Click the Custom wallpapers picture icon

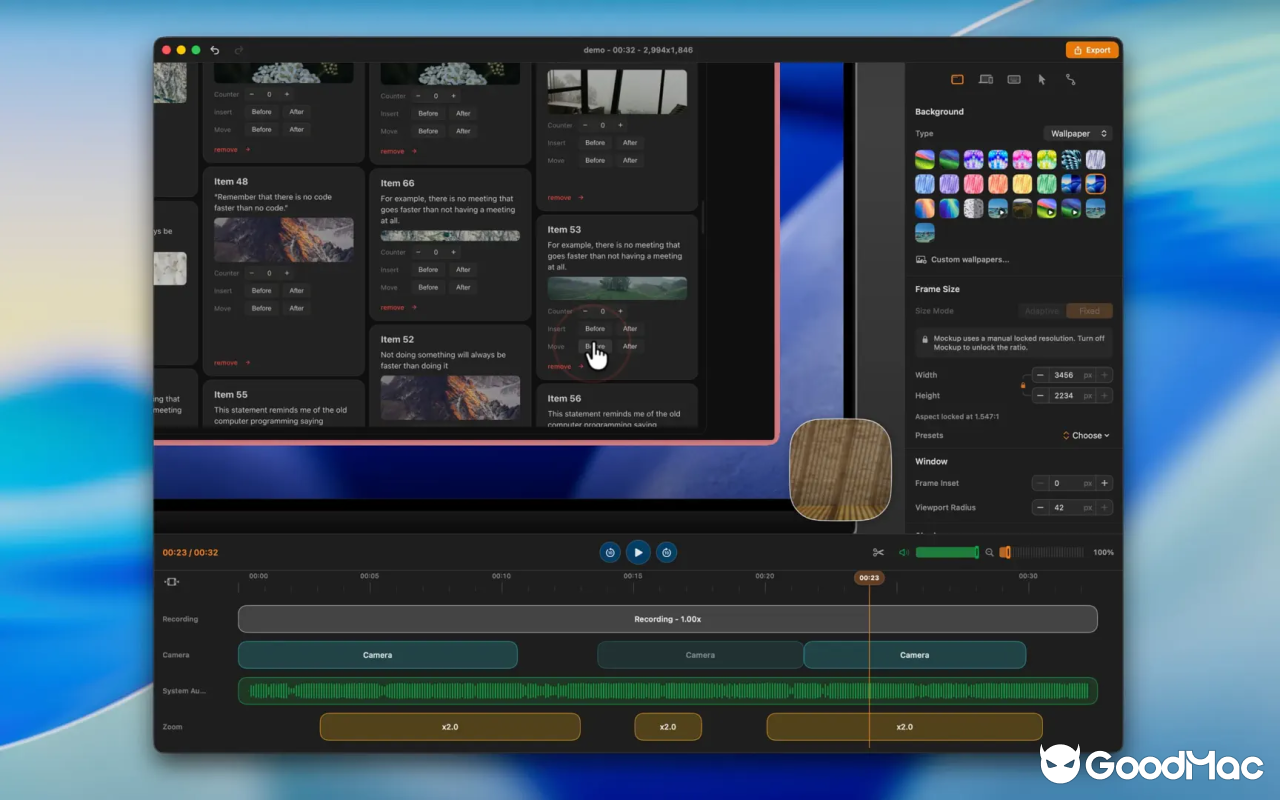921,259
